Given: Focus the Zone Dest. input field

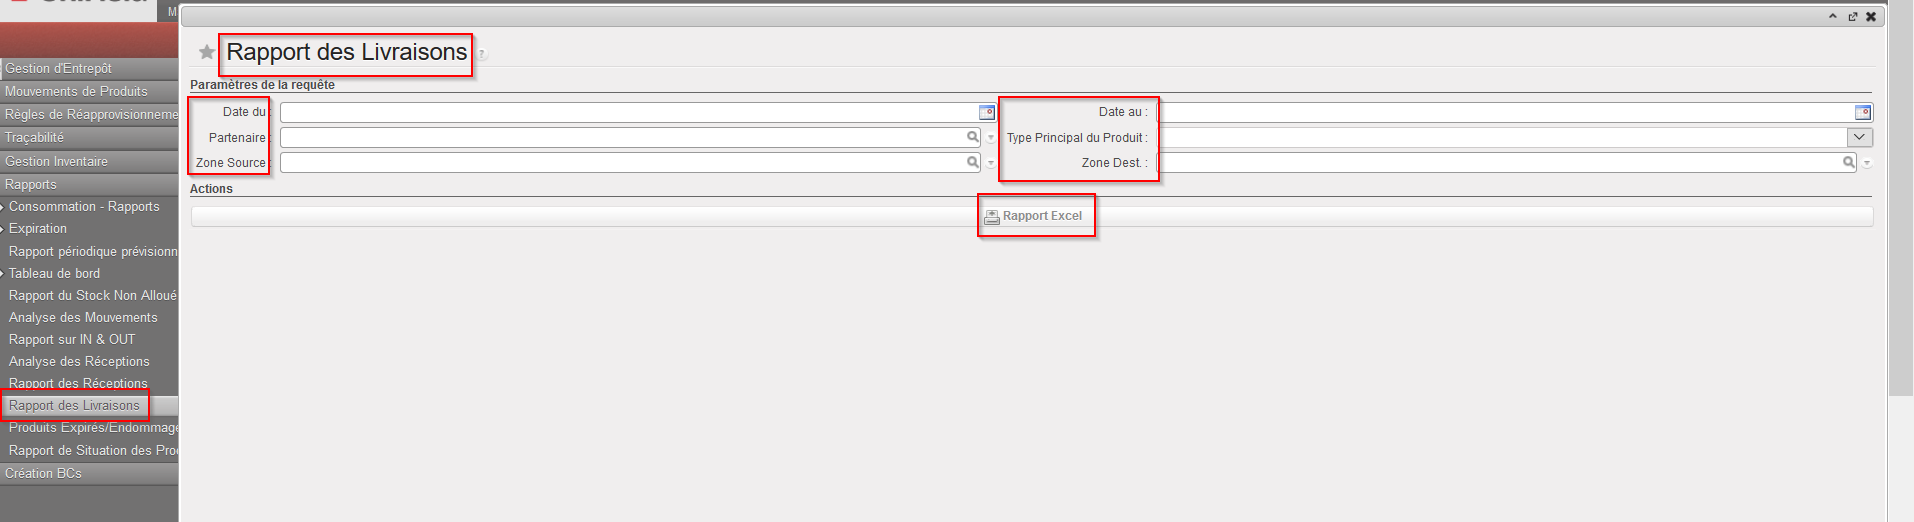Looking at the screenshot, I should [x=1498, y=162].
